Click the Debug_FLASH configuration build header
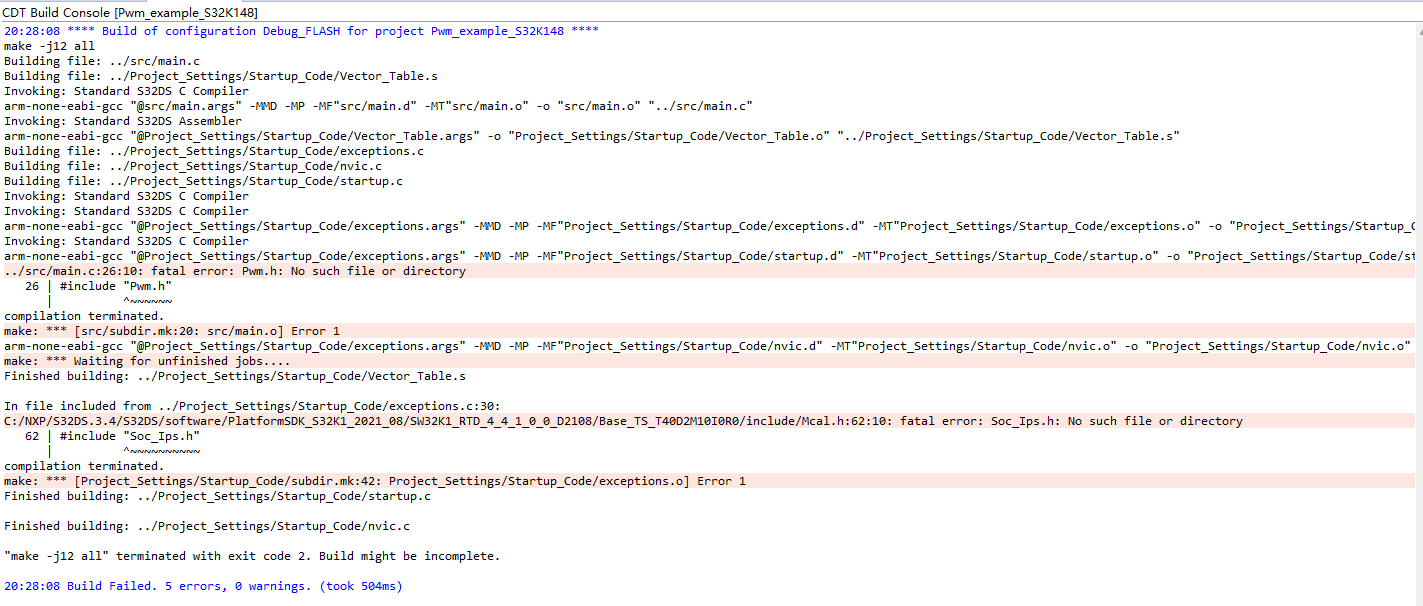 point(300,30)
